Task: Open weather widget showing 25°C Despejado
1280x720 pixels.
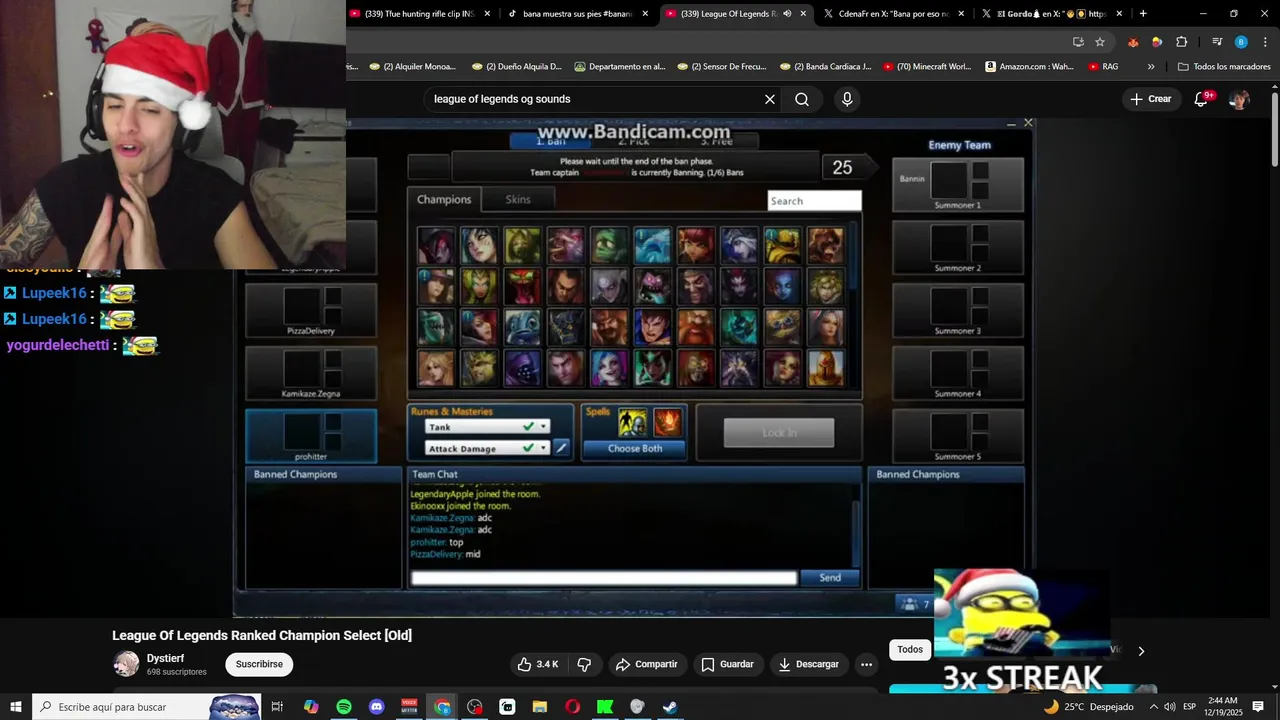Action: [1088, 707]
